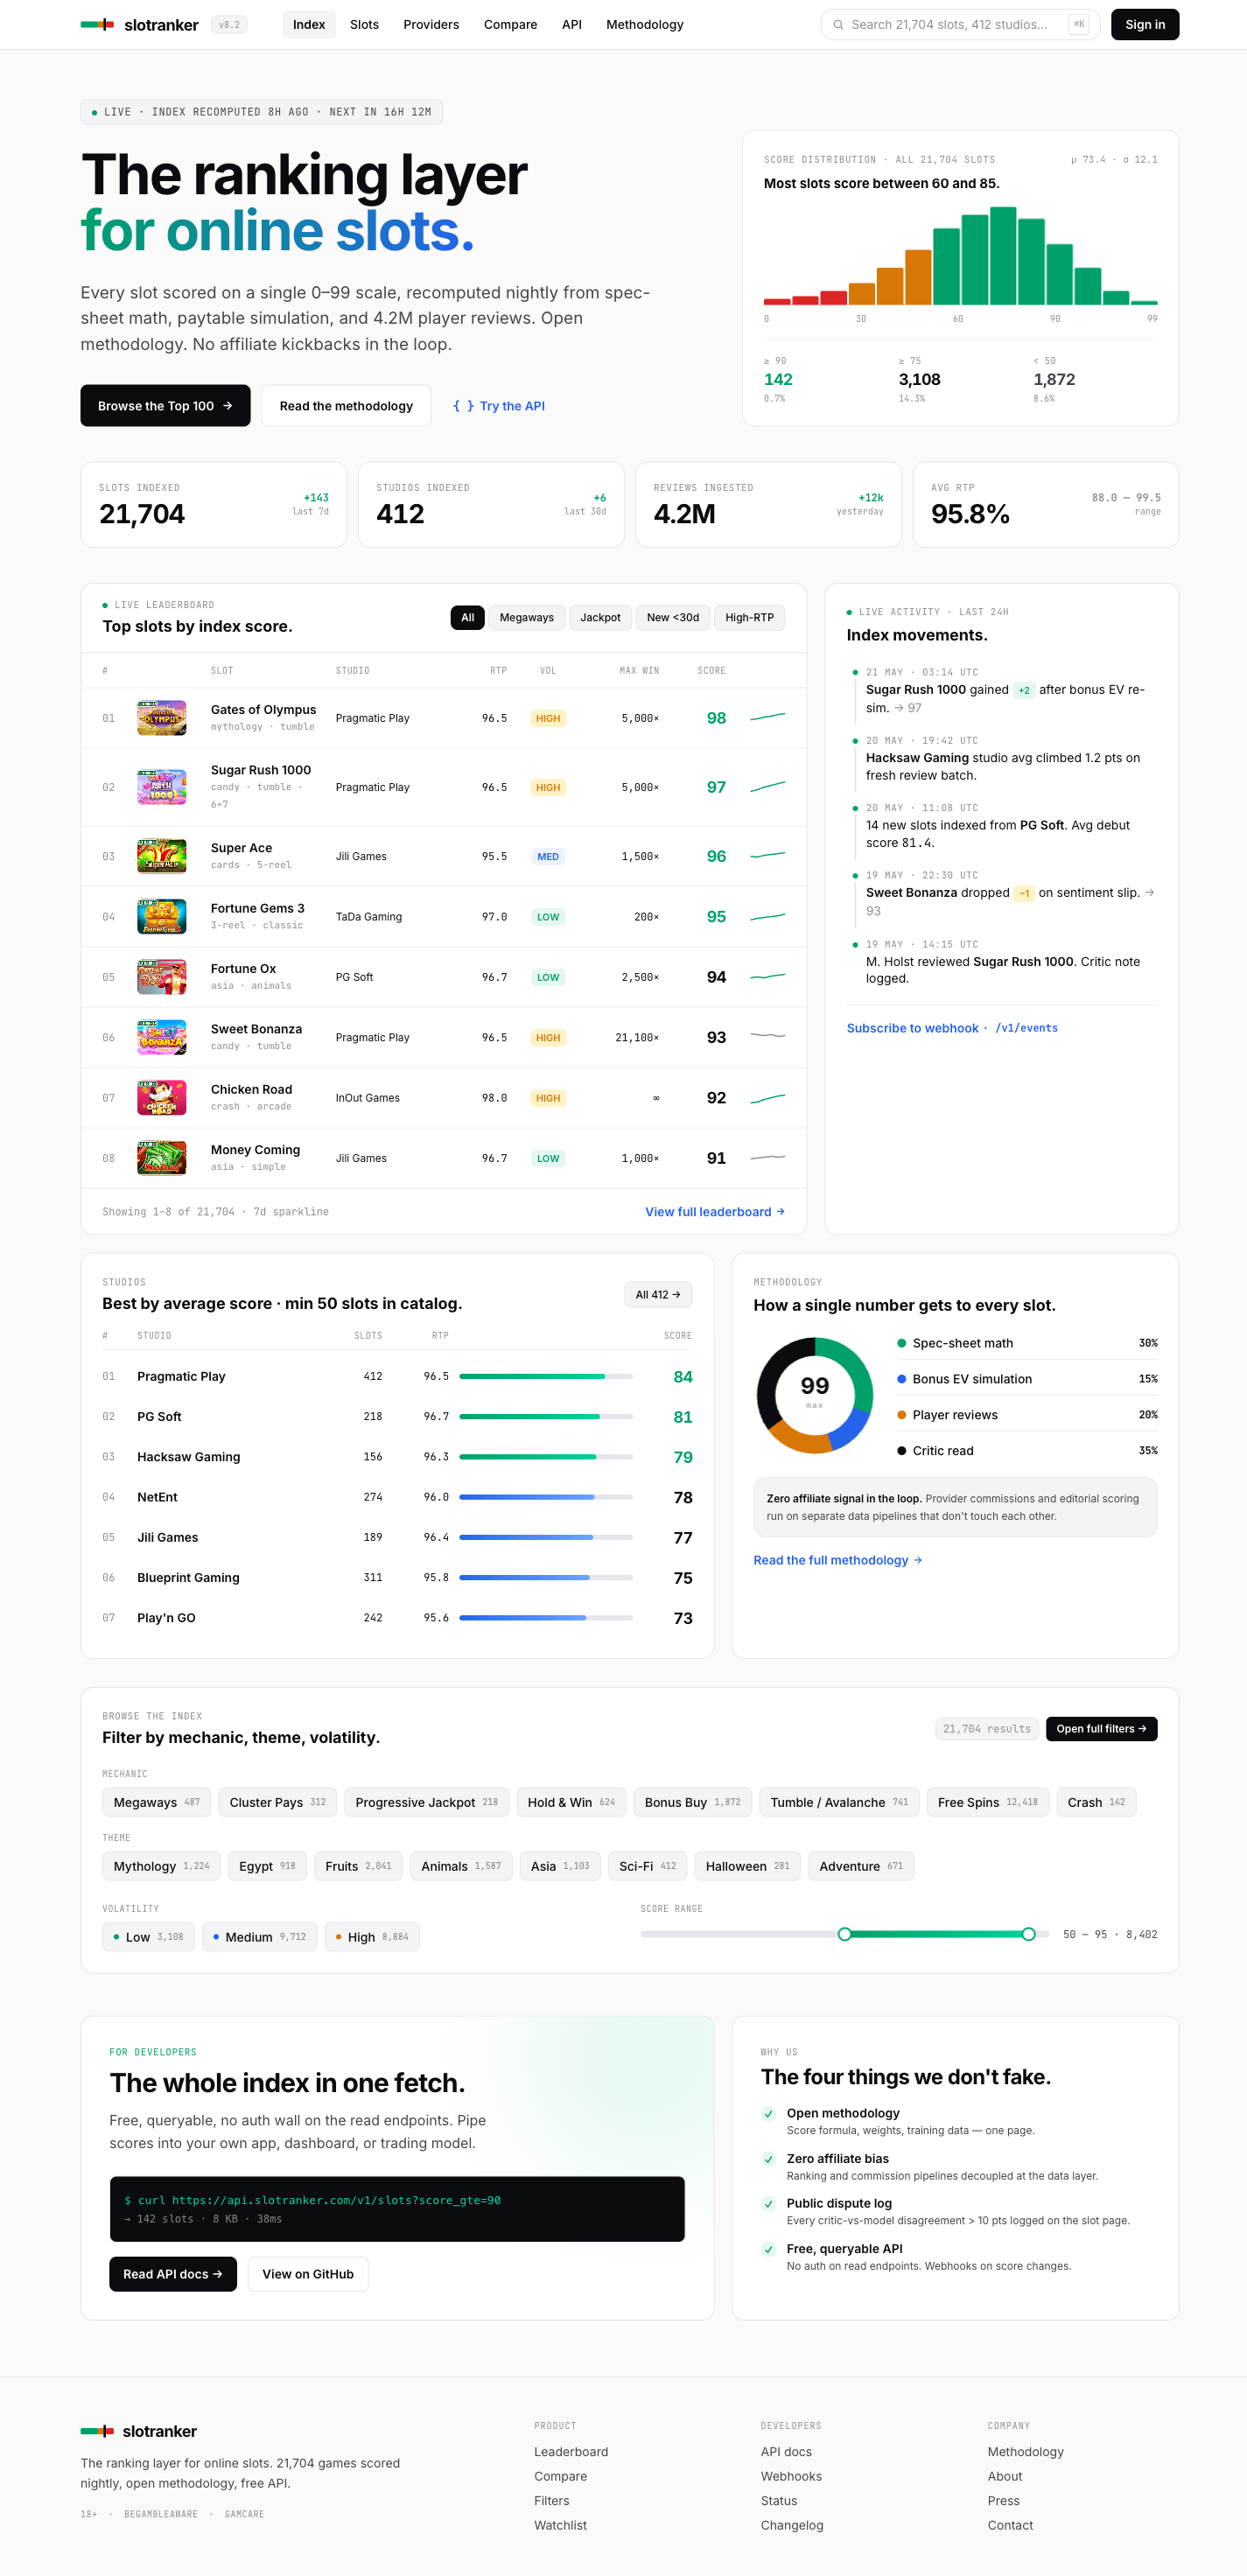Open the Slots nav tab
The height and width of the screenshot is (2576, 1247).
[364, 24]
